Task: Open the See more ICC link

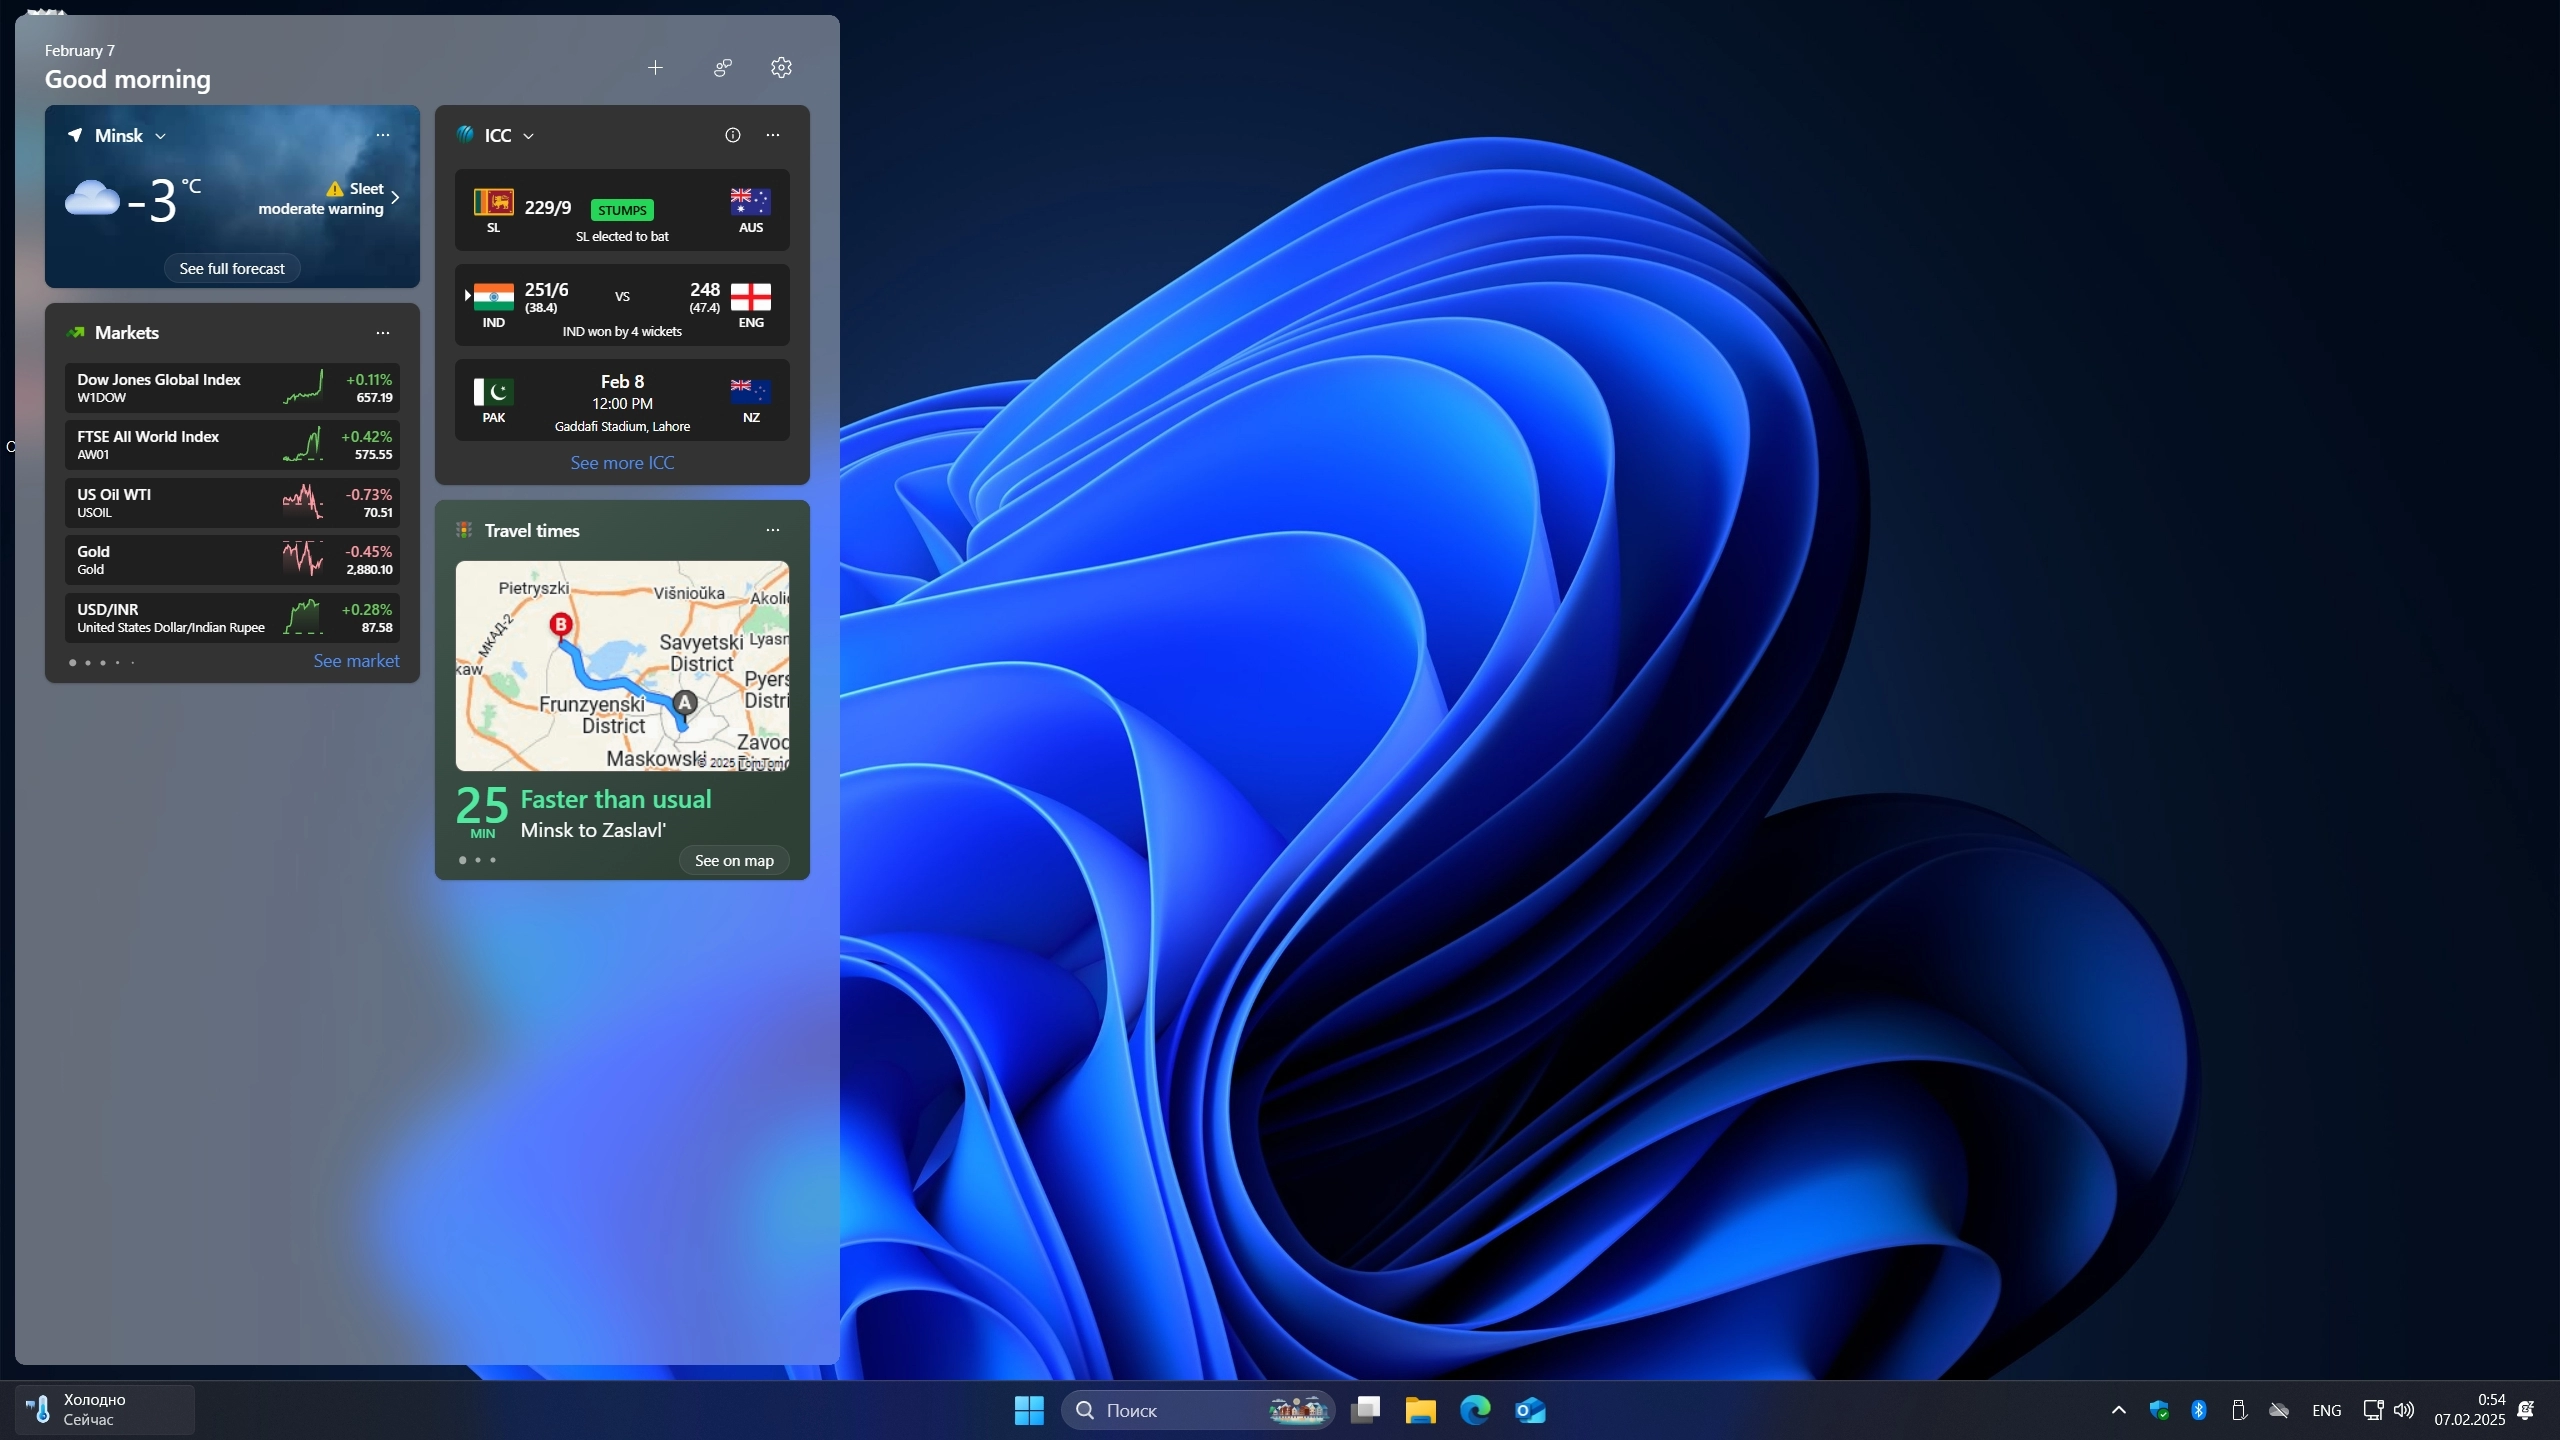Action: click(622, 462)
